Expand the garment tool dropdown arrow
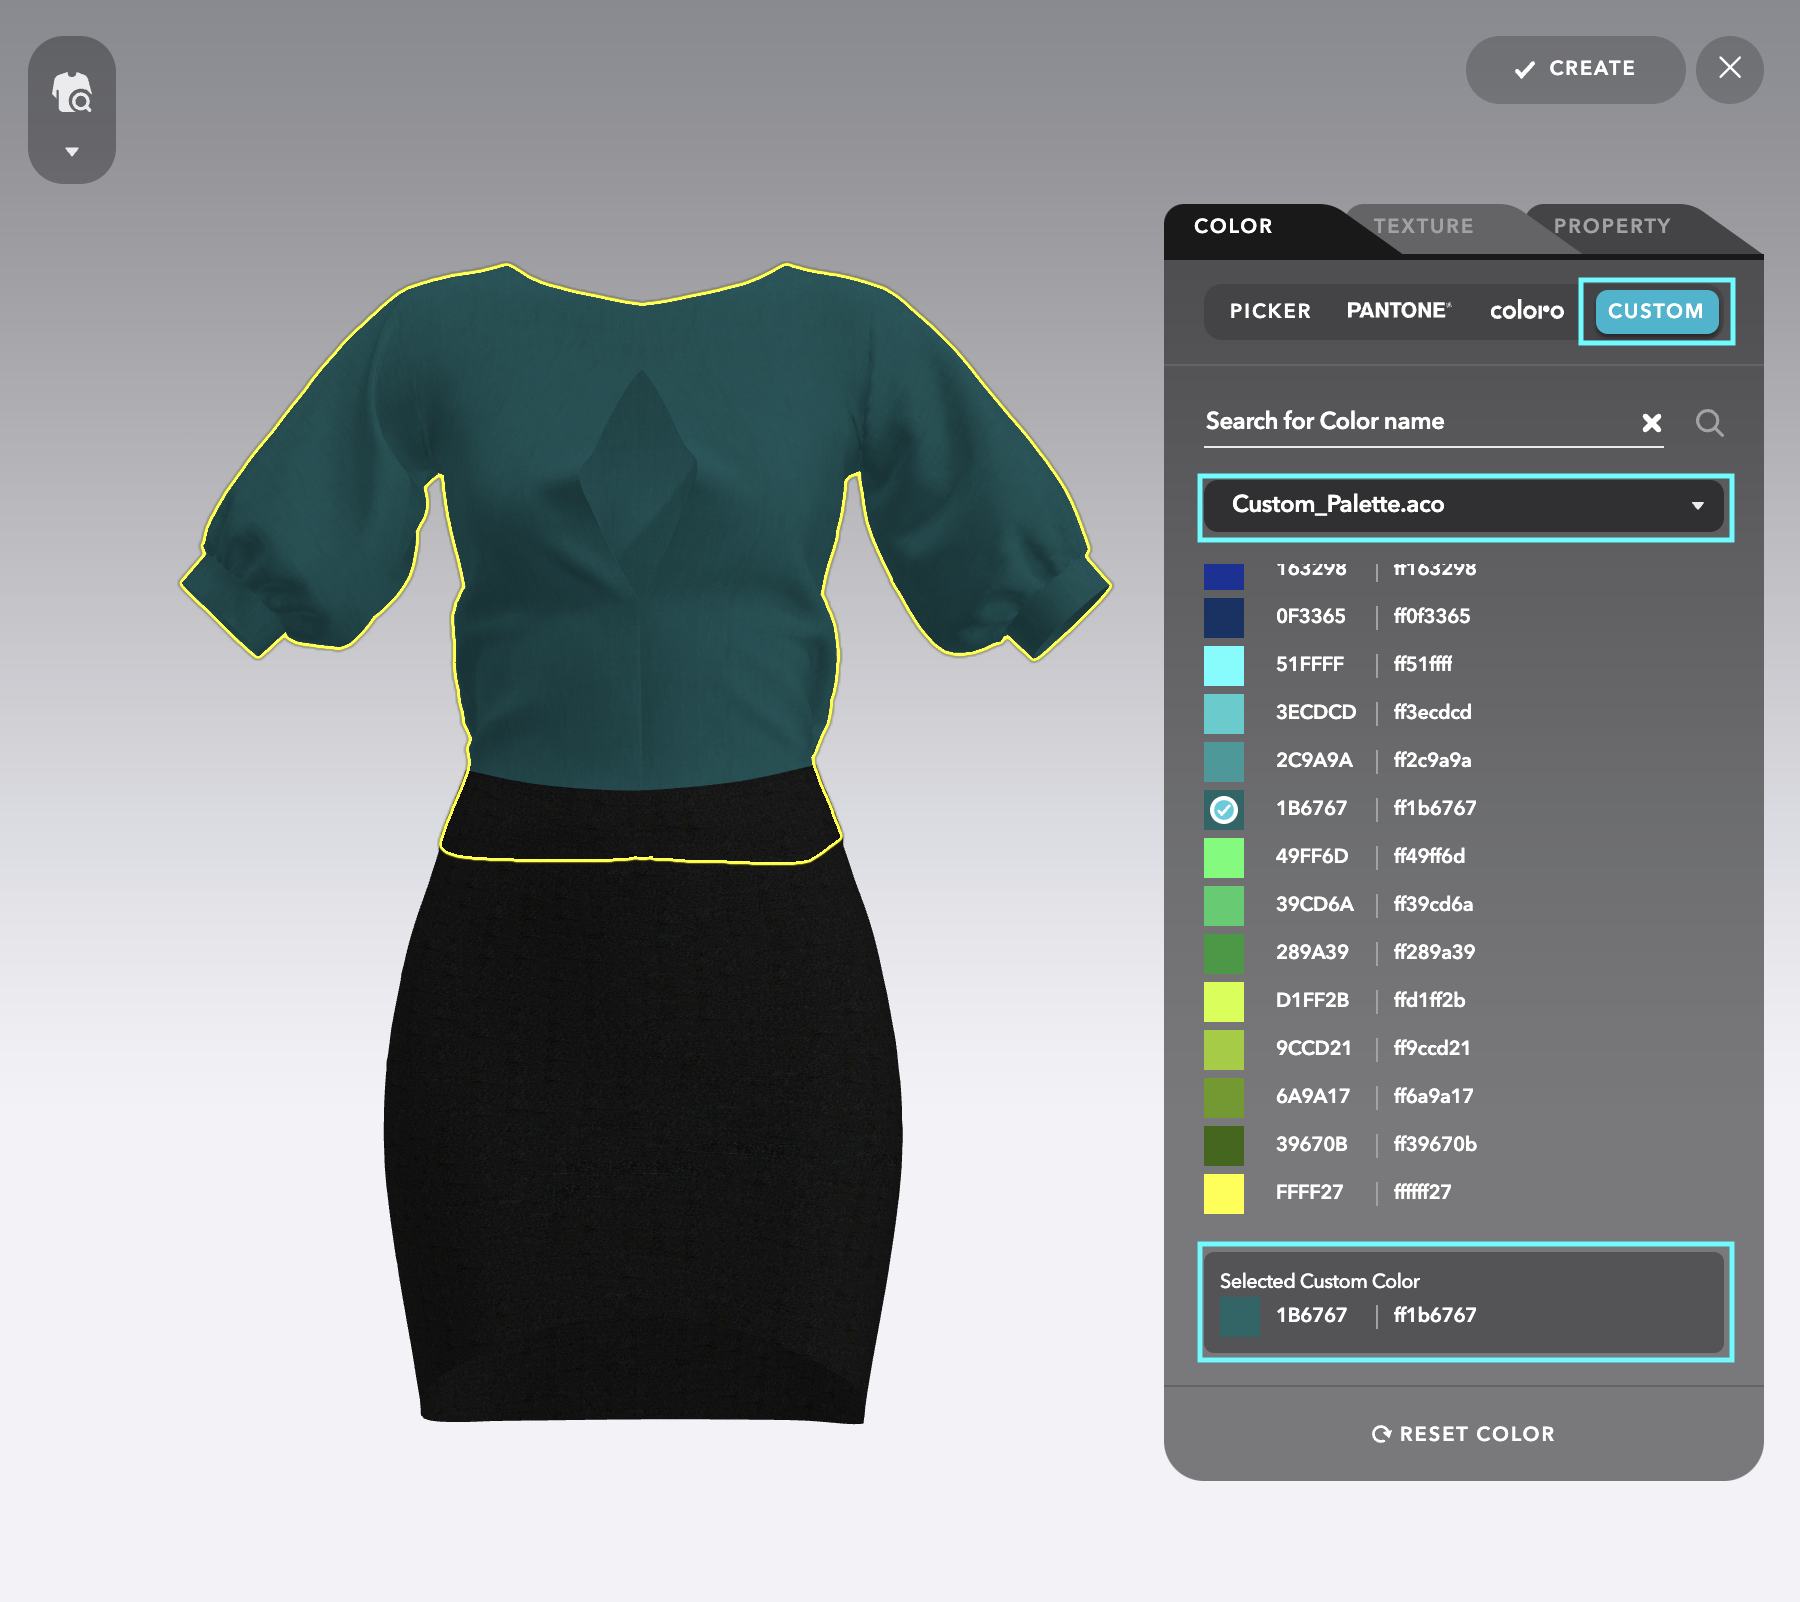1800x1602 pixels. coord(72,152)
